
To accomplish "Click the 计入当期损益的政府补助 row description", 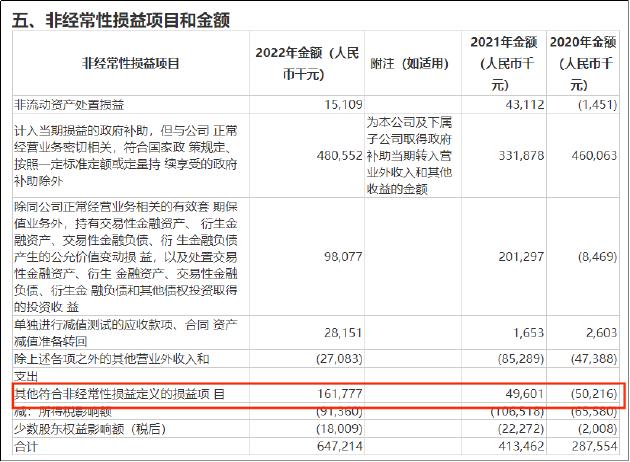I will 126,156.
